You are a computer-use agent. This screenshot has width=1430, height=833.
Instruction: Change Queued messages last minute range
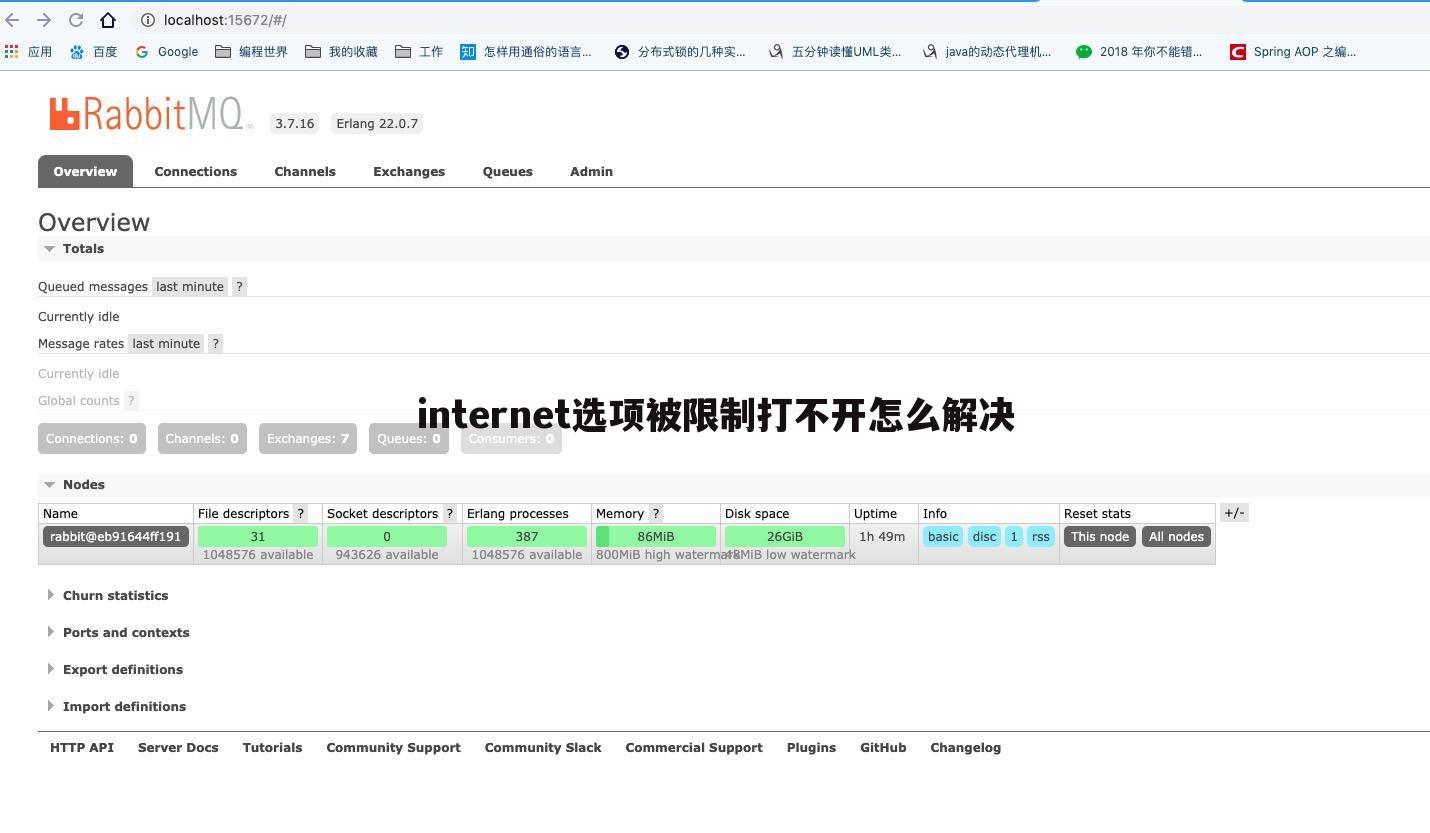[x=190, y=287]
